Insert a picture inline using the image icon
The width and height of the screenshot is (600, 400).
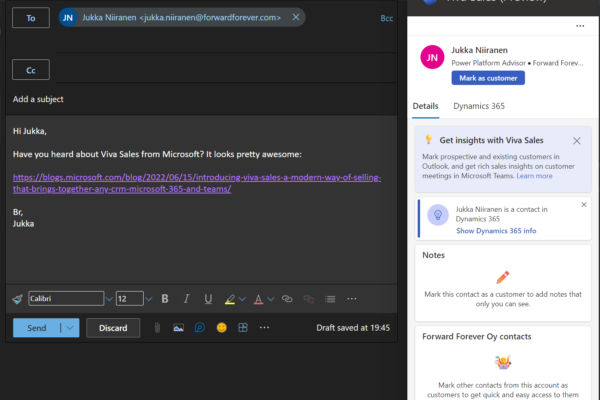178,328
